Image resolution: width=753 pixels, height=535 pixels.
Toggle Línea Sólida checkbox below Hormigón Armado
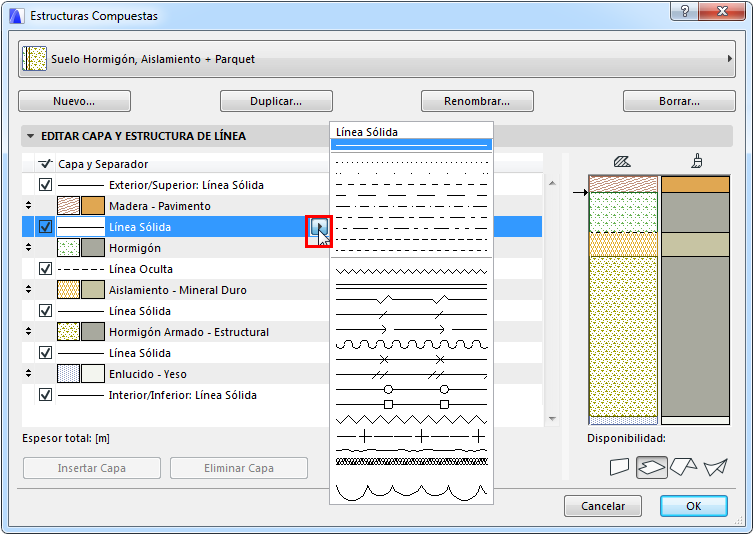45,353
